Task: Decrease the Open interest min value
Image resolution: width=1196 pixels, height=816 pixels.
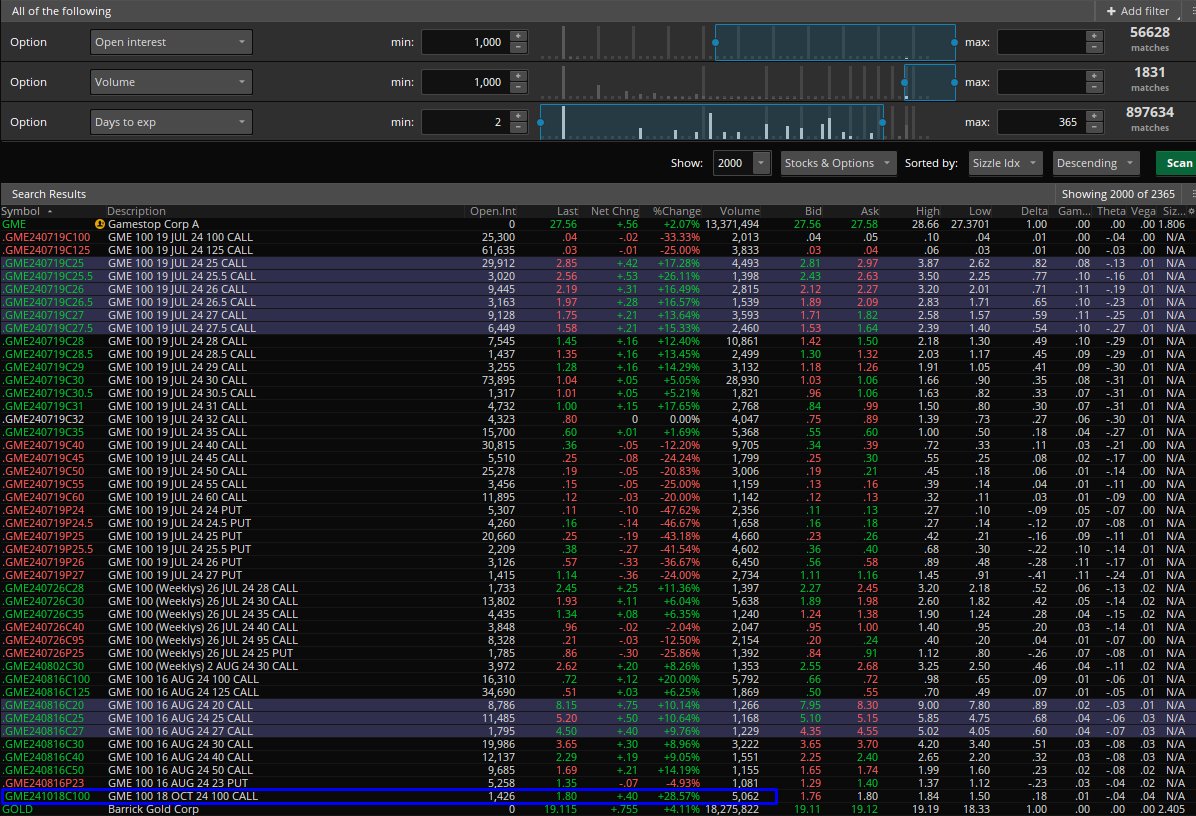Action: [x=519, y=47]
